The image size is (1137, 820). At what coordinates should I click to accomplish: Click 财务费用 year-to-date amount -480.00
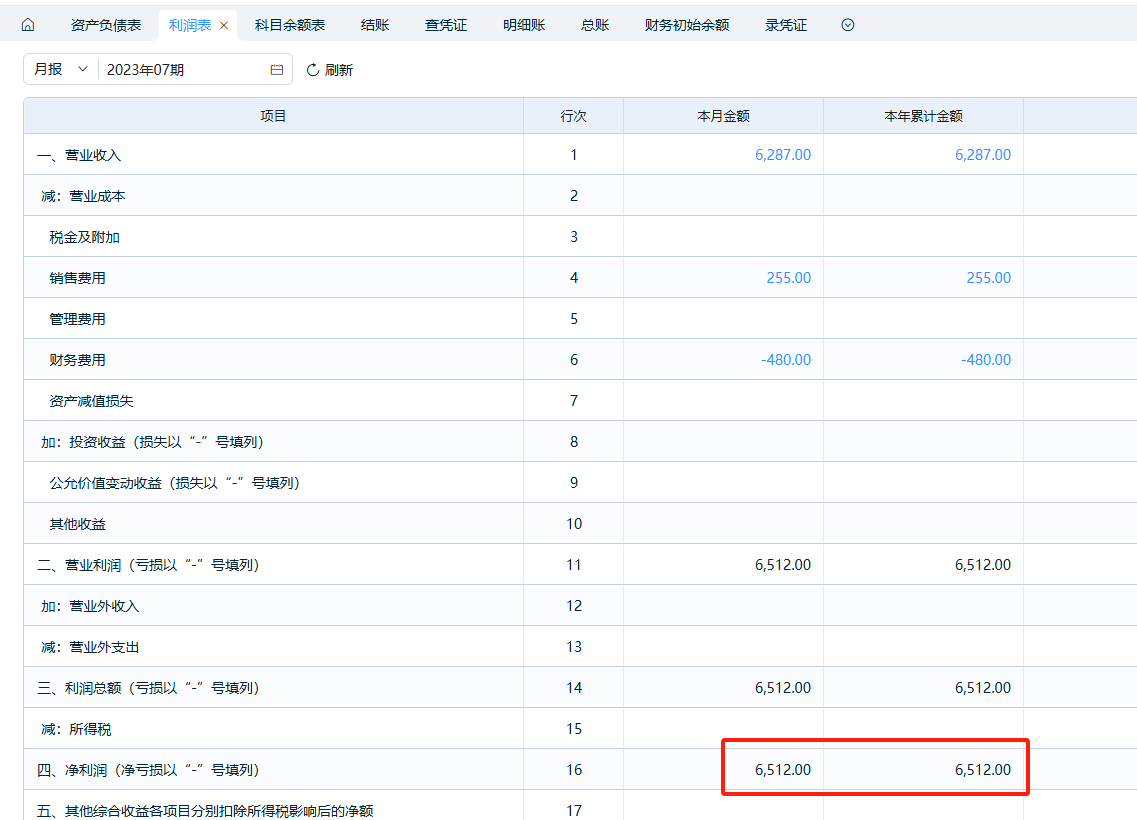point(985,360)
